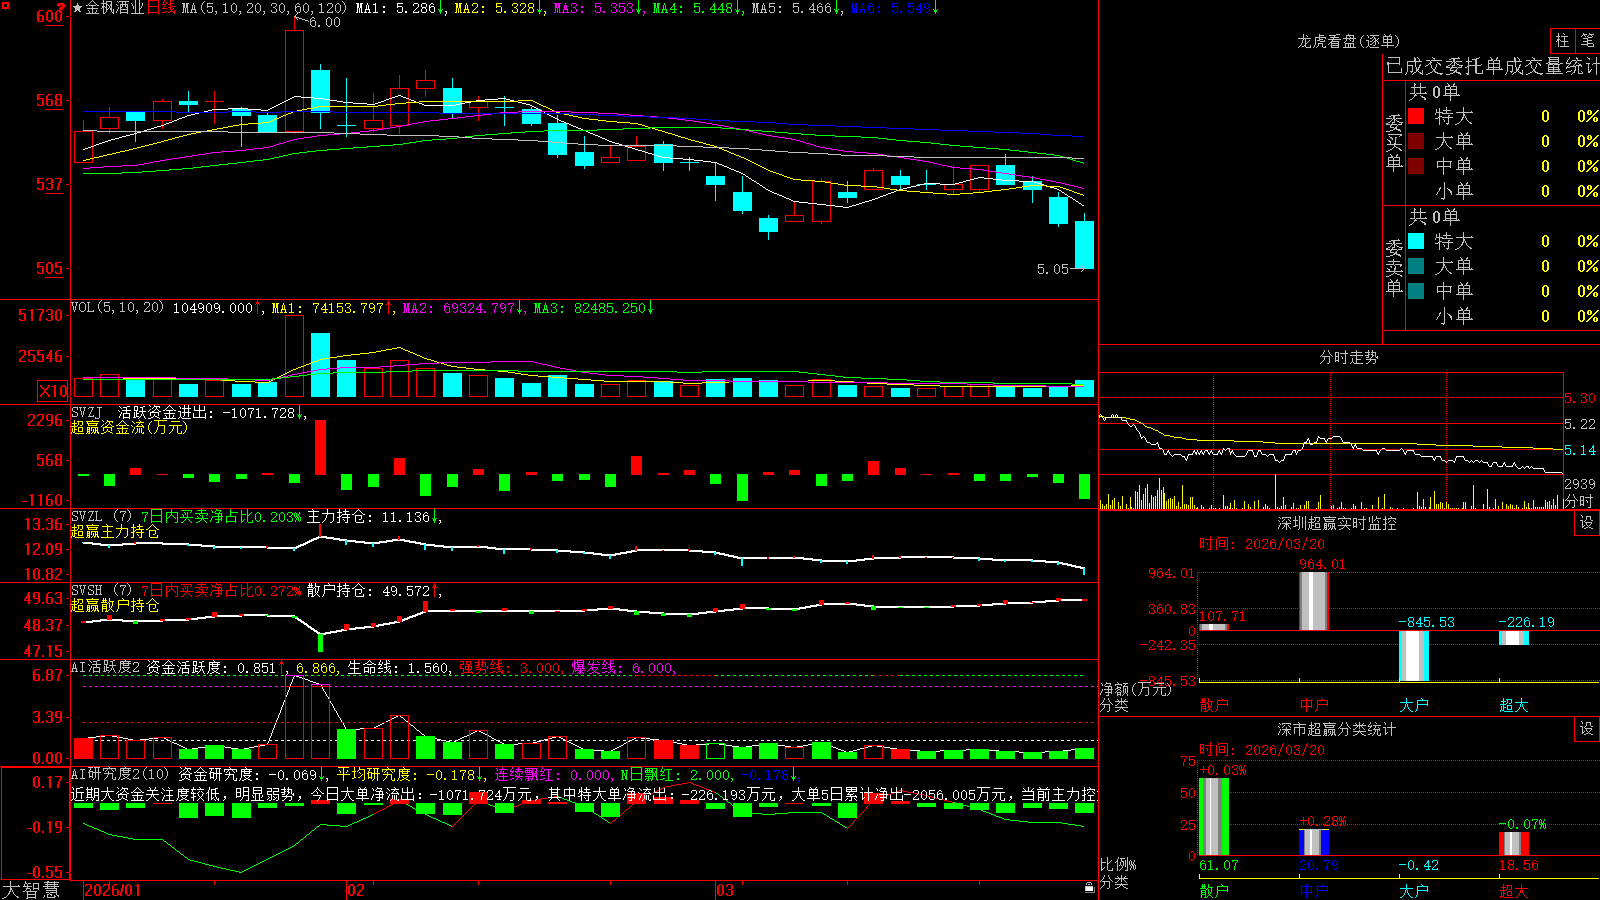Open MA(5,10,20,30,60,120) indicator parameters
The image size is (1600, 900).
point(264,8)
